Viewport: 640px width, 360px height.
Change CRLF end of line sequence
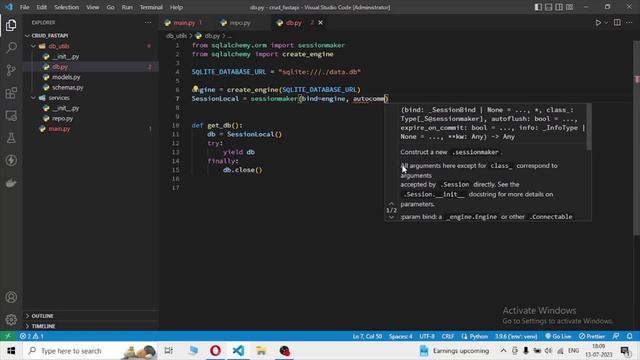[x=448, y=336]
